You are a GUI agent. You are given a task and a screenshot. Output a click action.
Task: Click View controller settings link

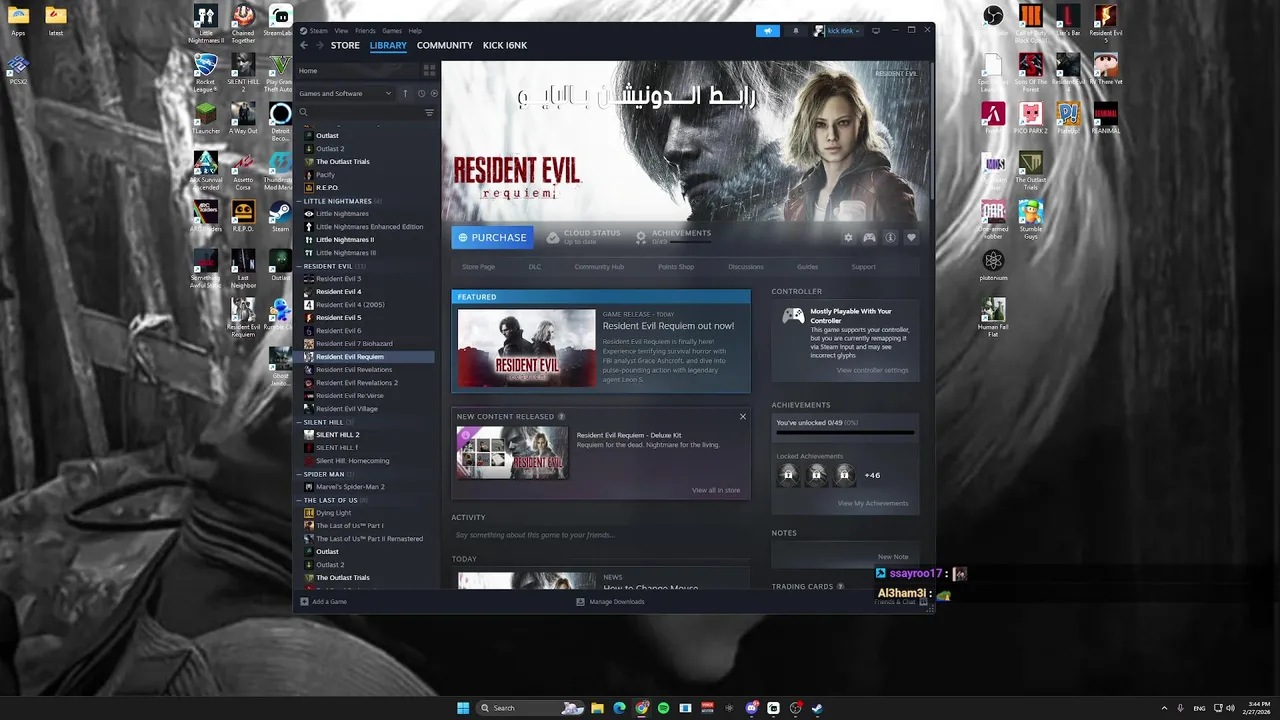click(x=873, y=370)
